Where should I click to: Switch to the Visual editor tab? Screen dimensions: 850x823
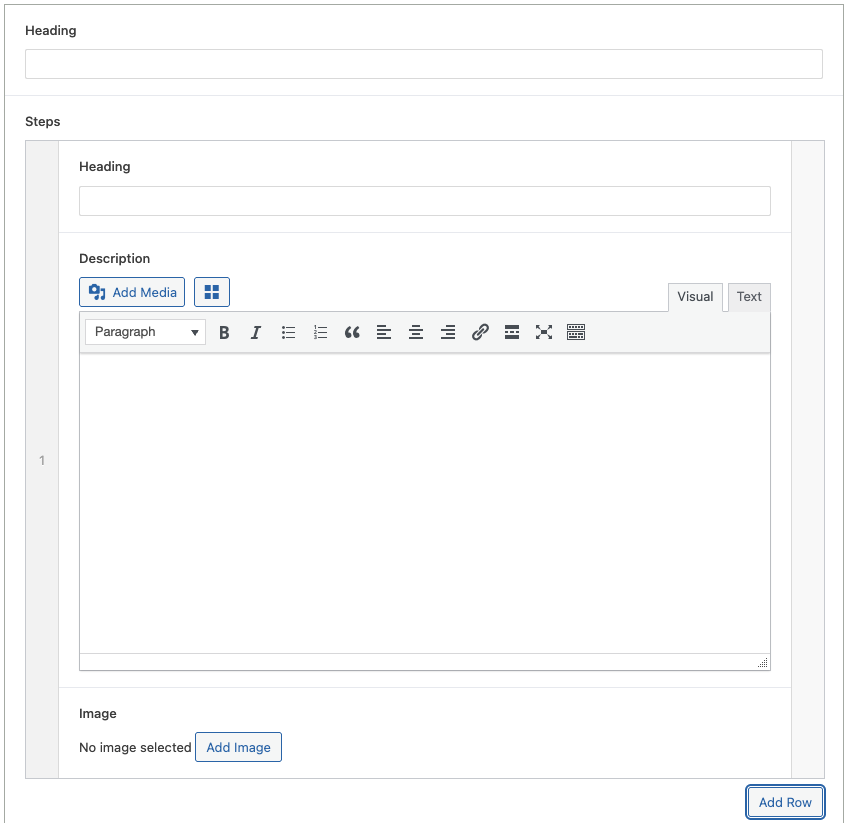(x=695, y=297)
